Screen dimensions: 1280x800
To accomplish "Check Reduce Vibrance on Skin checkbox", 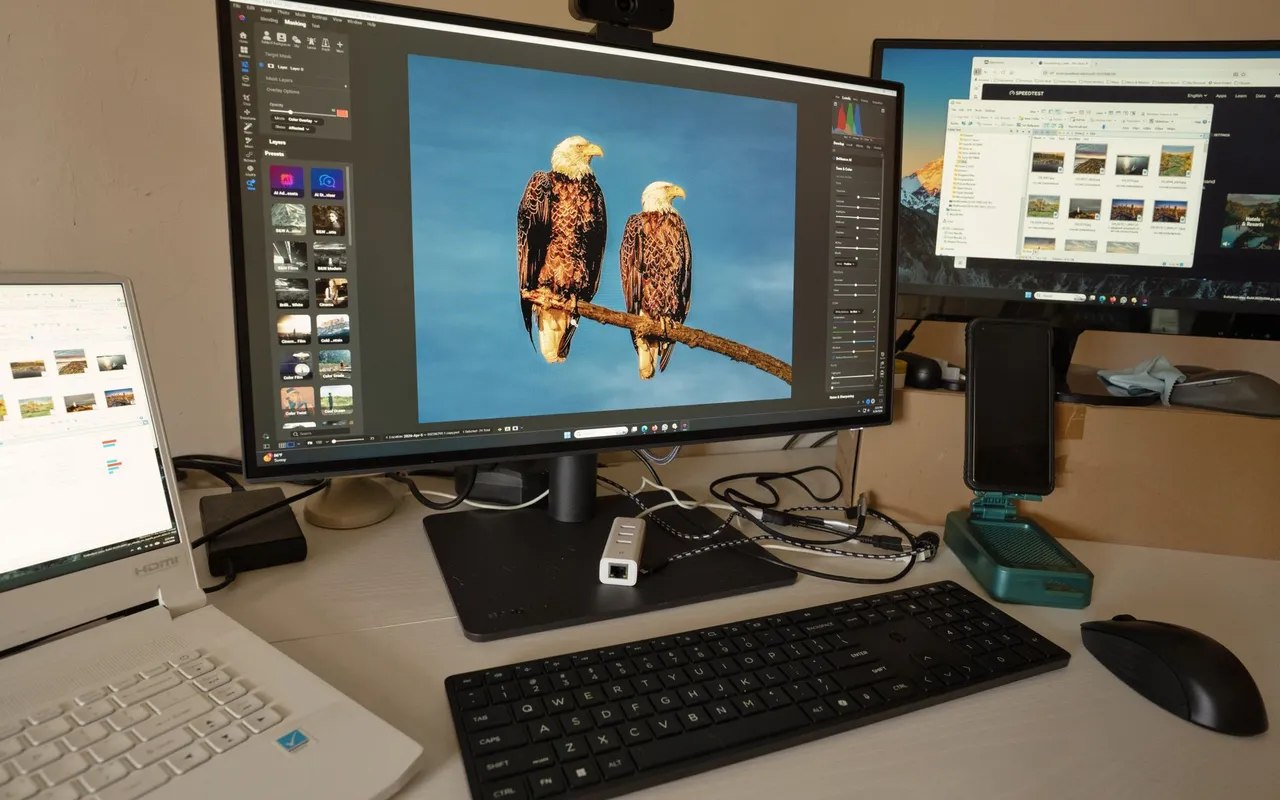I will 833,357.
